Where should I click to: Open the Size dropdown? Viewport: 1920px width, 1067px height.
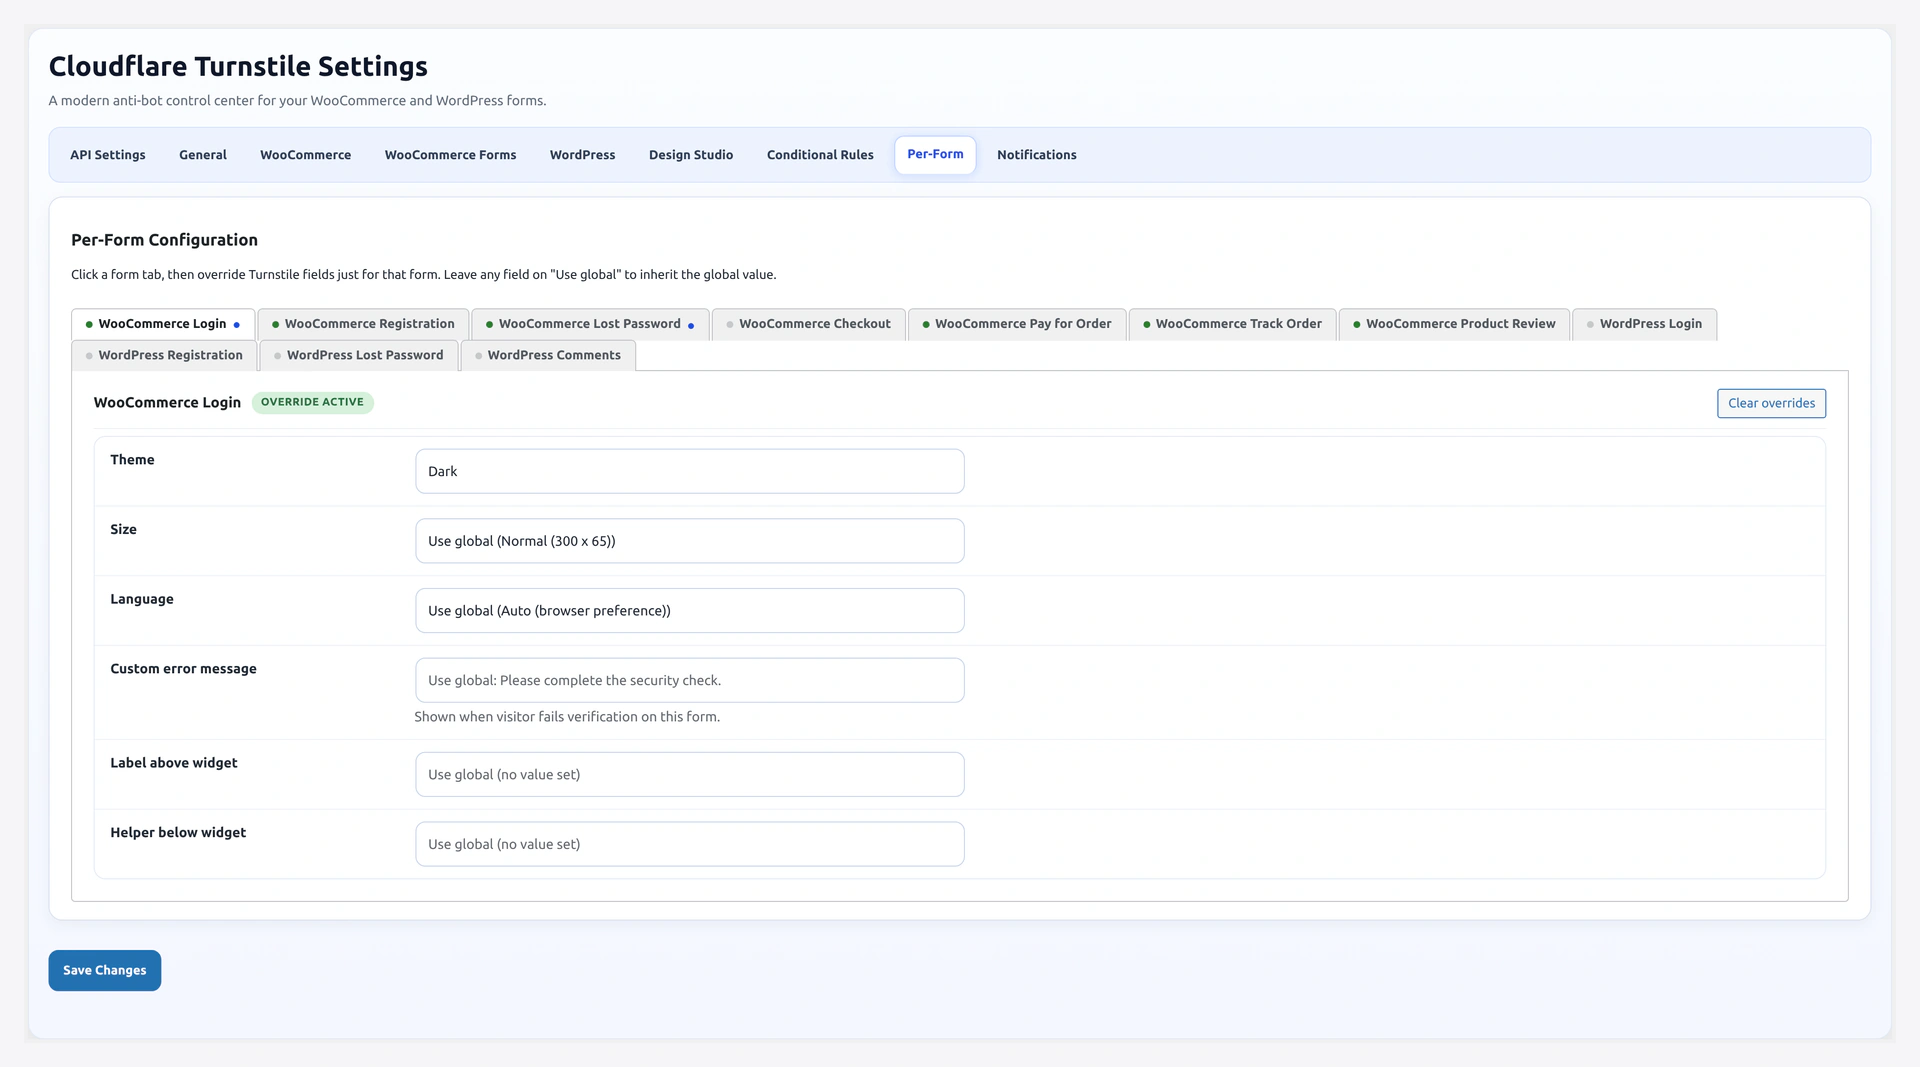tap(690, 541)
